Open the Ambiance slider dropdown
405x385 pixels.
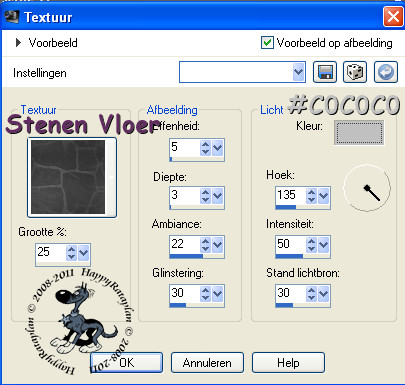click(217, 245)
